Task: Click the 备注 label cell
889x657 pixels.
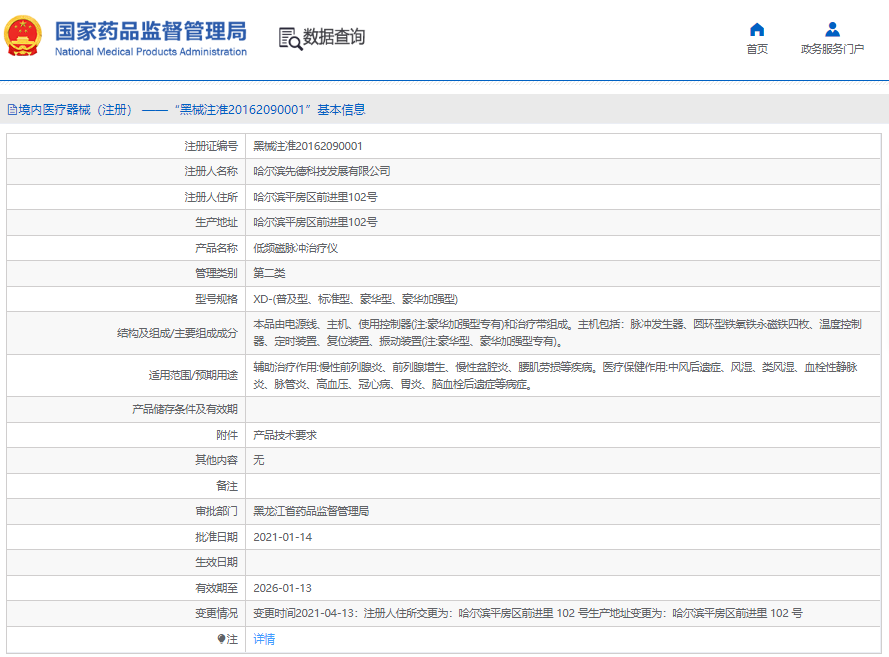Action: tap(126, 486)
